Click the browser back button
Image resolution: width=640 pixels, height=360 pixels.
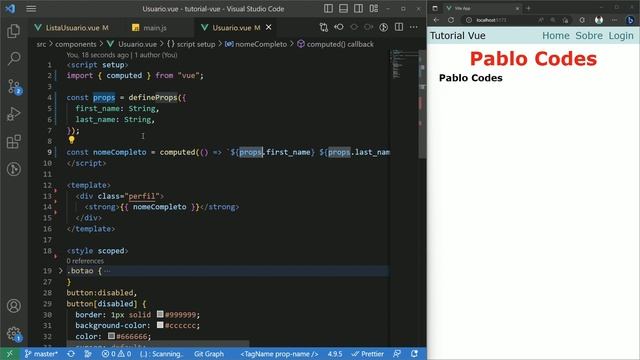click(x=436, y=20)
